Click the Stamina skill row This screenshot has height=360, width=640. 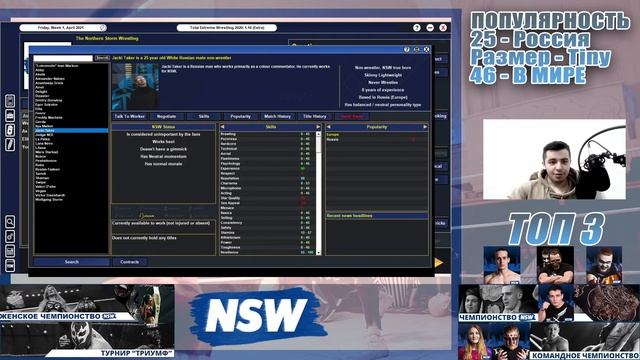pos(268,233)
